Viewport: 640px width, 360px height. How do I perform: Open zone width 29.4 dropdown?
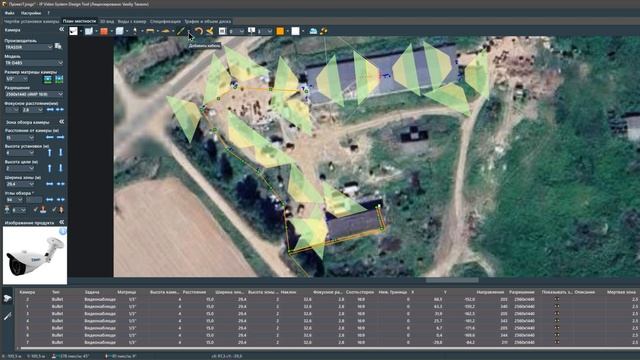click(x=20, y=184)
